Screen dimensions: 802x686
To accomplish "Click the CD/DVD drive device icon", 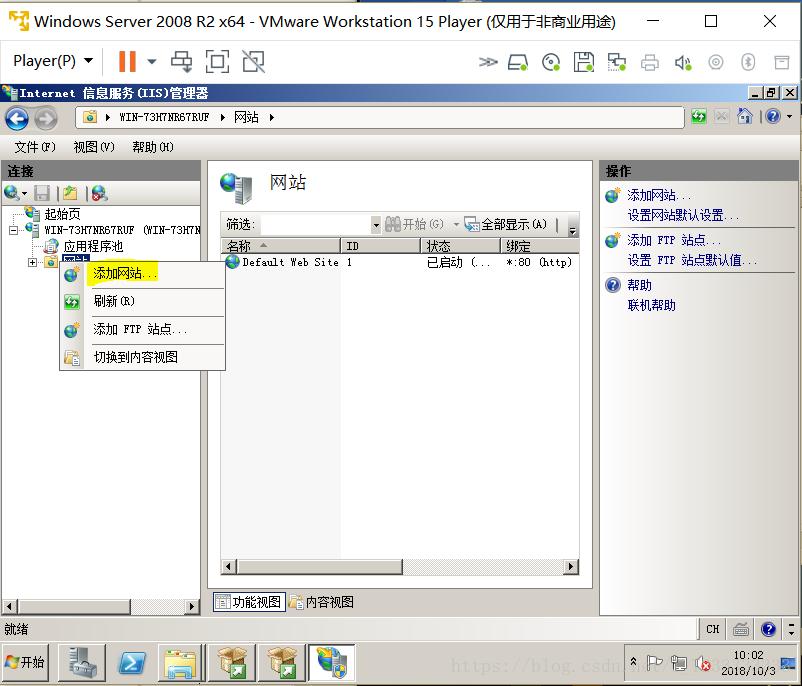I will tap(551, 62).
